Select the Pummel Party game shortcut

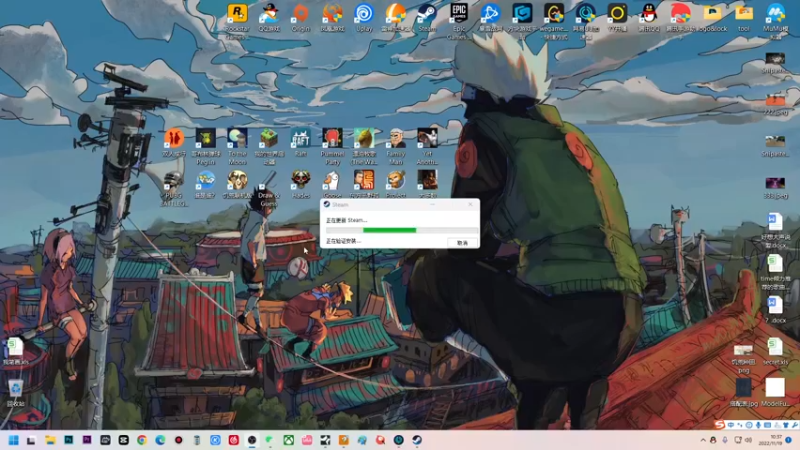332,146
